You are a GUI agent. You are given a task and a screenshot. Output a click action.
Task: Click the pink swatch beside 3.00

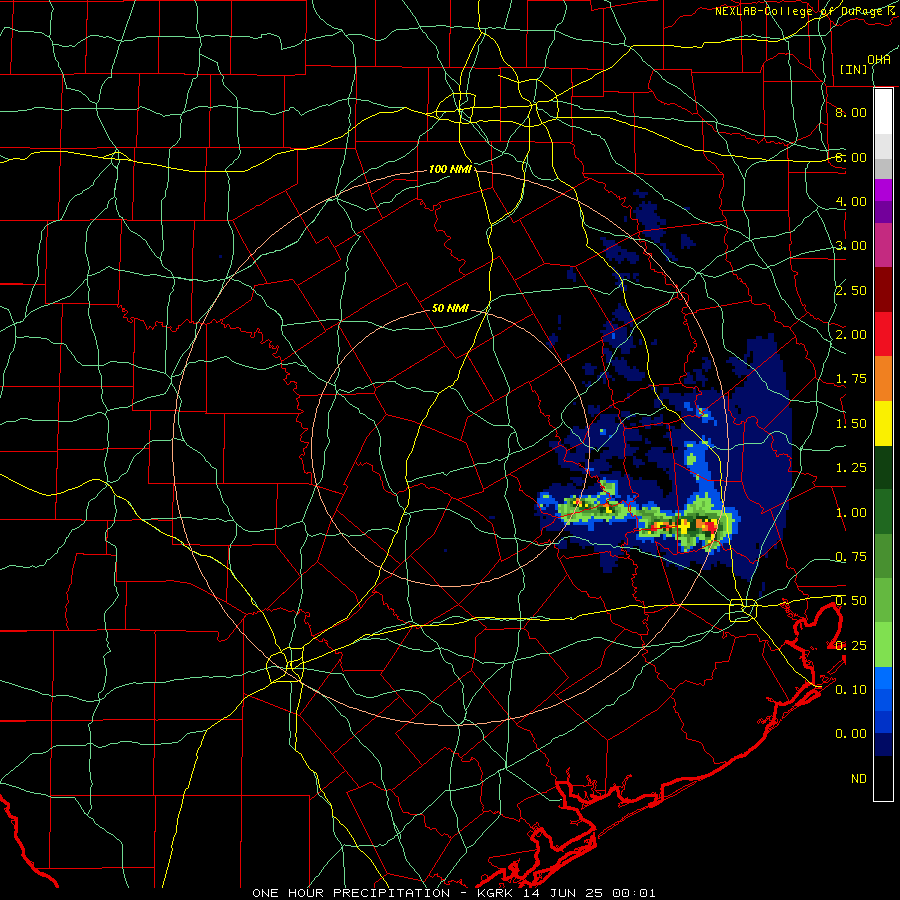883,245
